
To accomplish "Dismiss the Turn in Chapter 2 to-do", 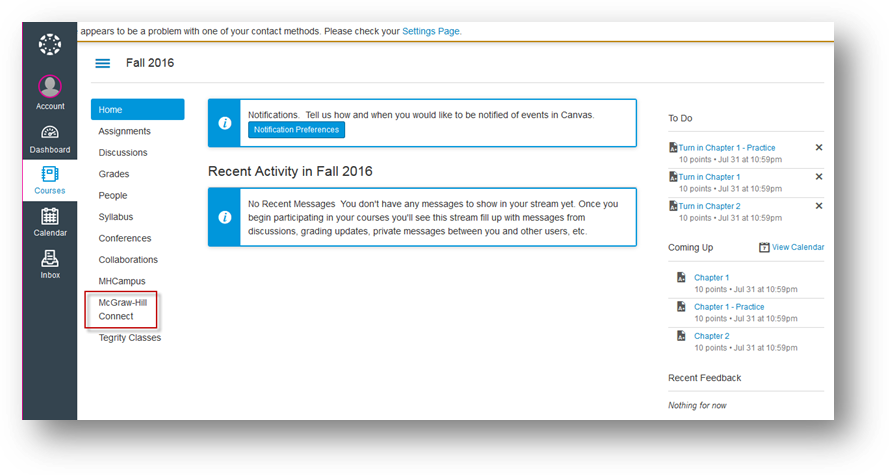I will click(x=819, y=206).
